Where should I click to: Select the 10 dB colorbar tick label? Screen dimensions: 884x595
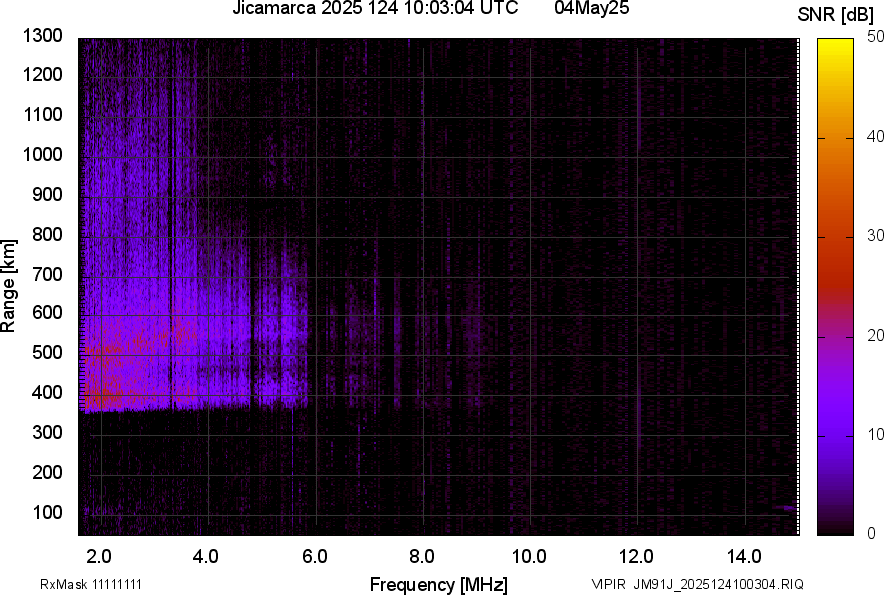[x=875, y=434]
